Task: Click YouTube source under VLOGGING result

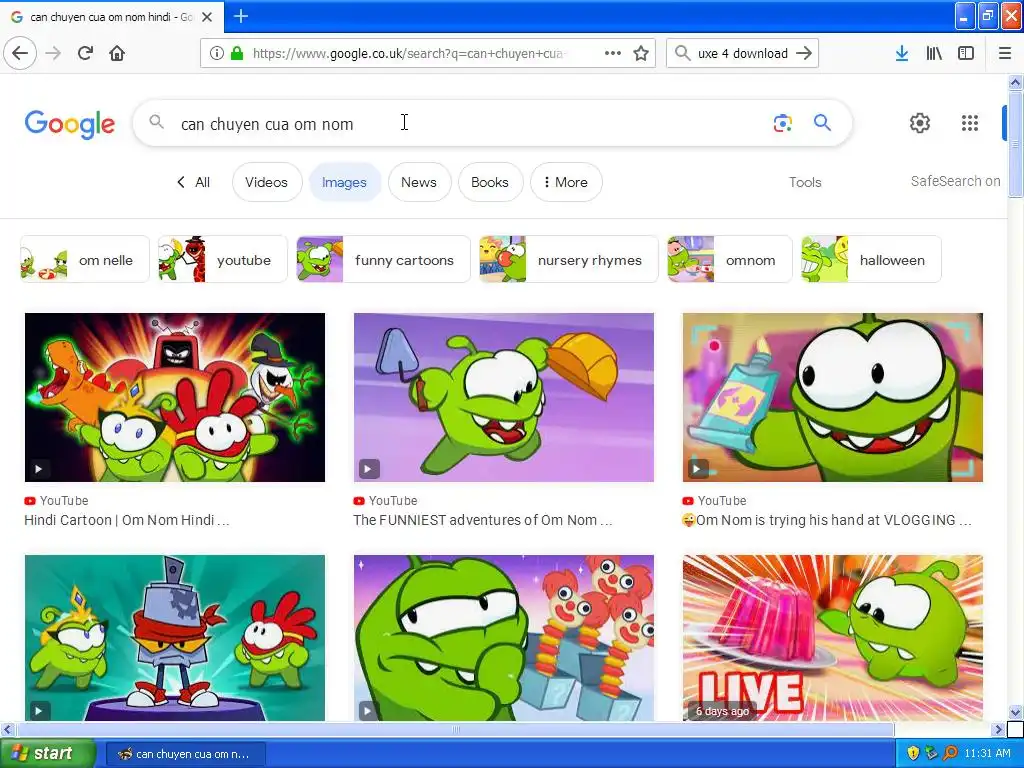Action: coord(714,500)
